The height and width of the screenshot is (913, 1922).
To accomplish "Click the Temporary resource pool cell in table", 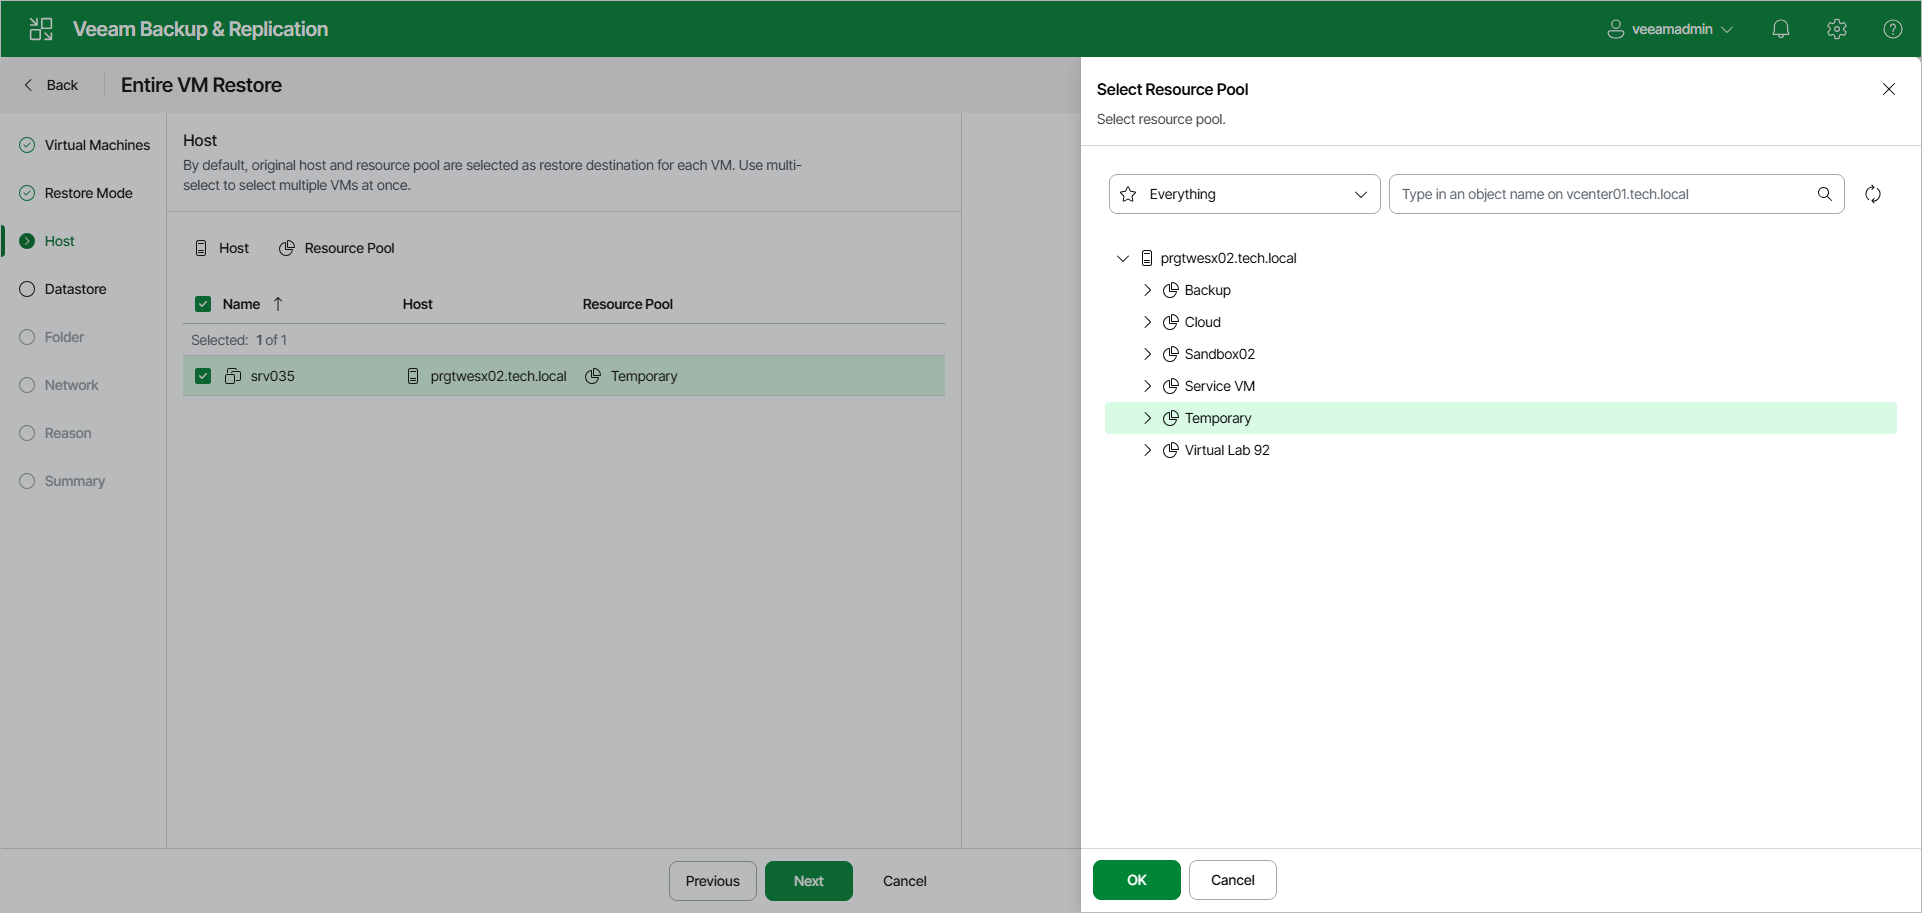I will click(x=632, y=376).
